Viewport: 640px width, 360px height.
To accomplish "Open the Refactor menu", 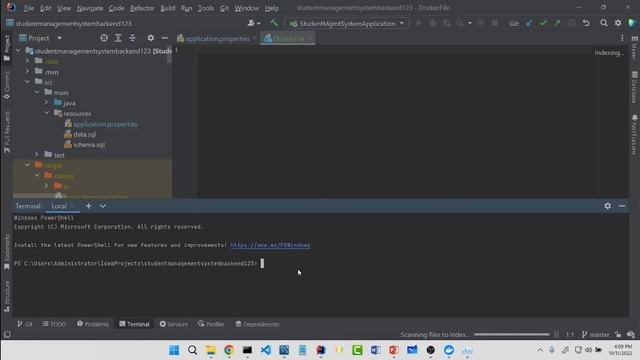I will [142, 8].
